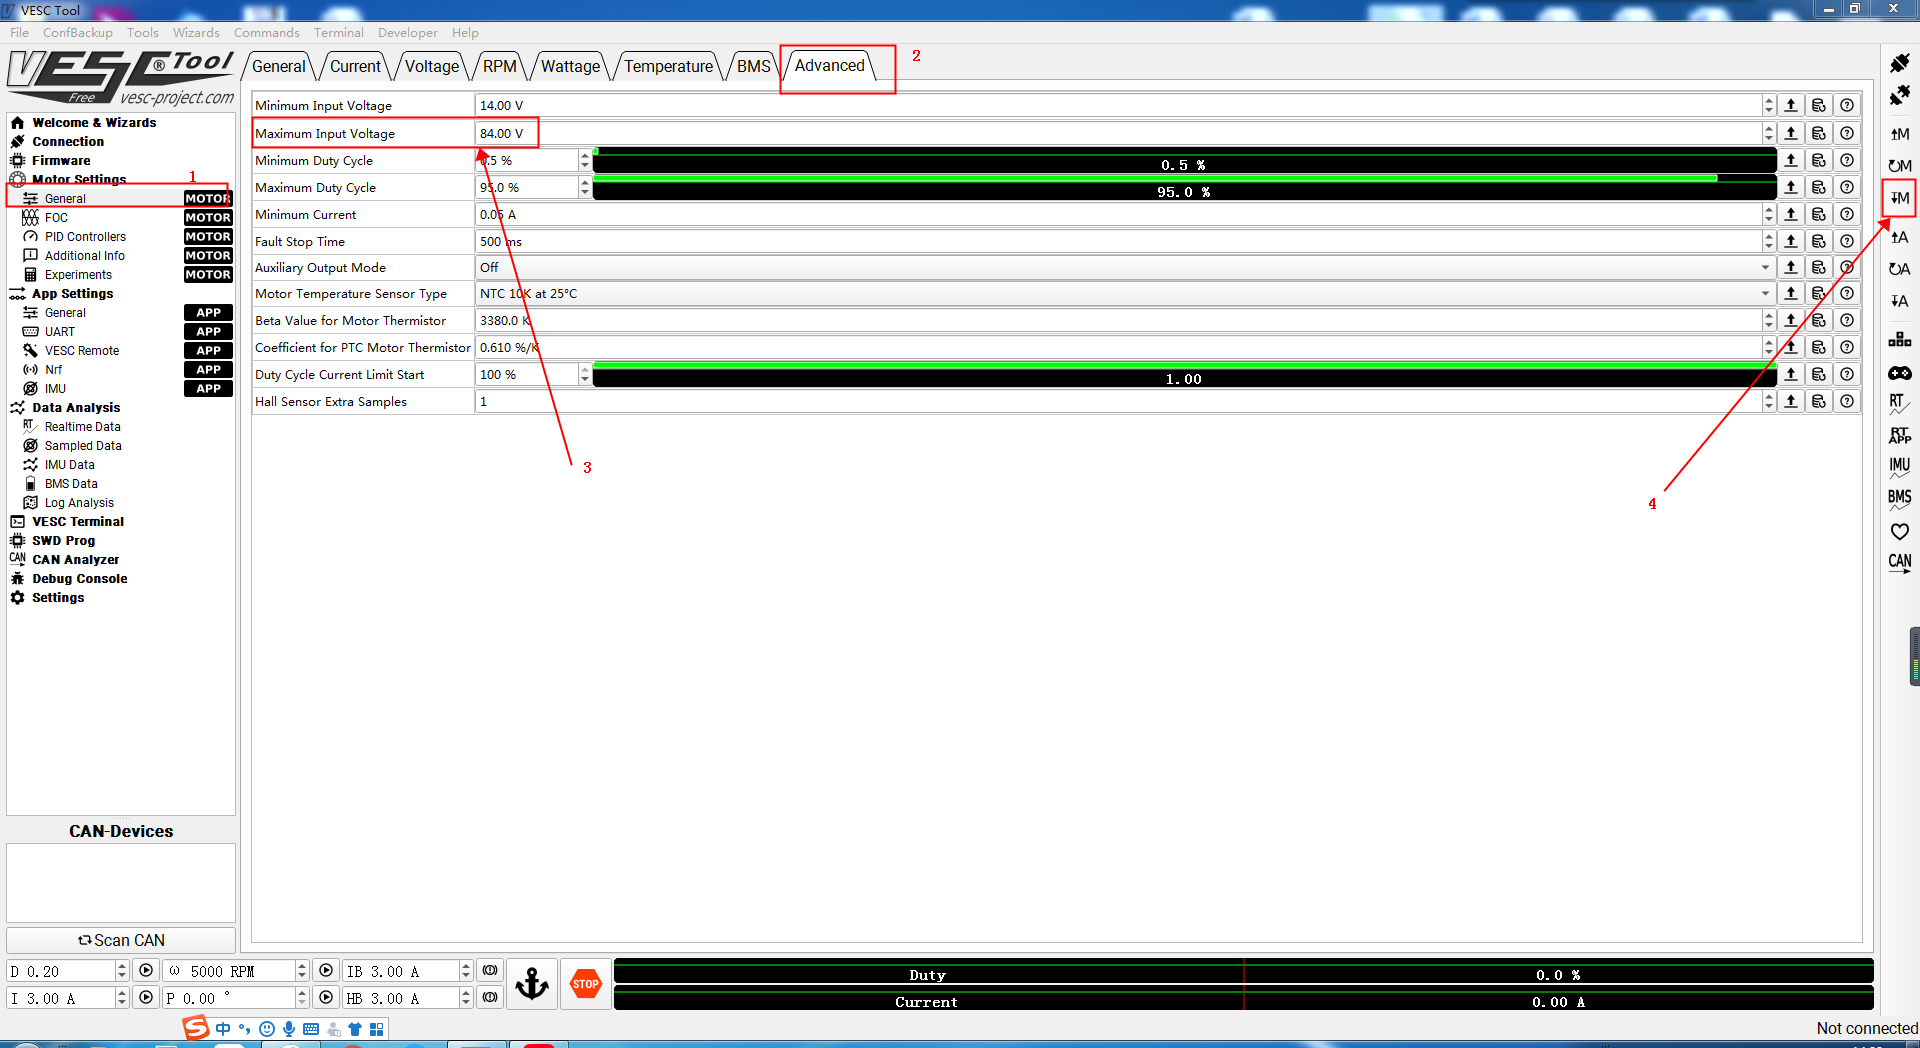
Task: Open the Wizards menu
Action: click(x=196, y=33)
